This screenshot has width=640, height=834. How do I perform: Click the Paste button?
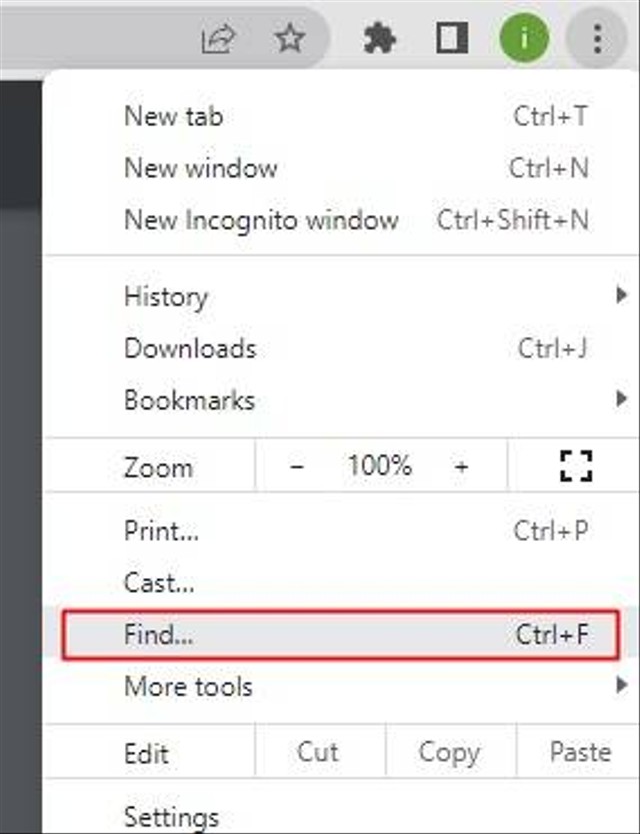tap(580, 752)
